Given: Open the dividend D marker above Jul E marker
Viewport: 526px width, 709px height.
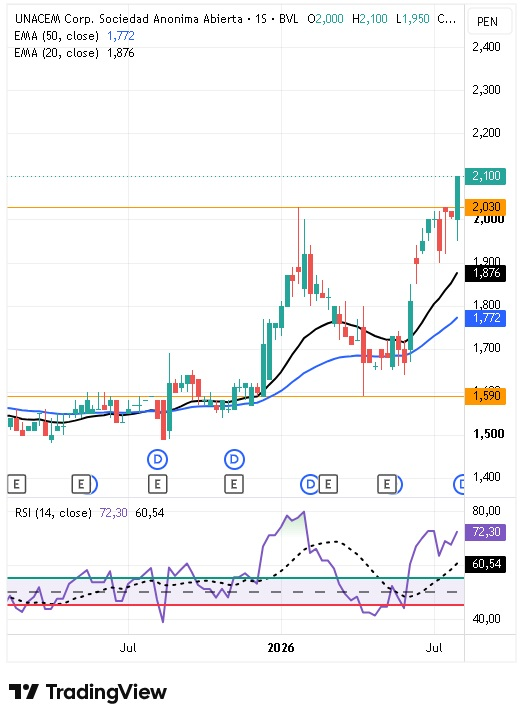Looking at the screenshot, I should 157,460.
